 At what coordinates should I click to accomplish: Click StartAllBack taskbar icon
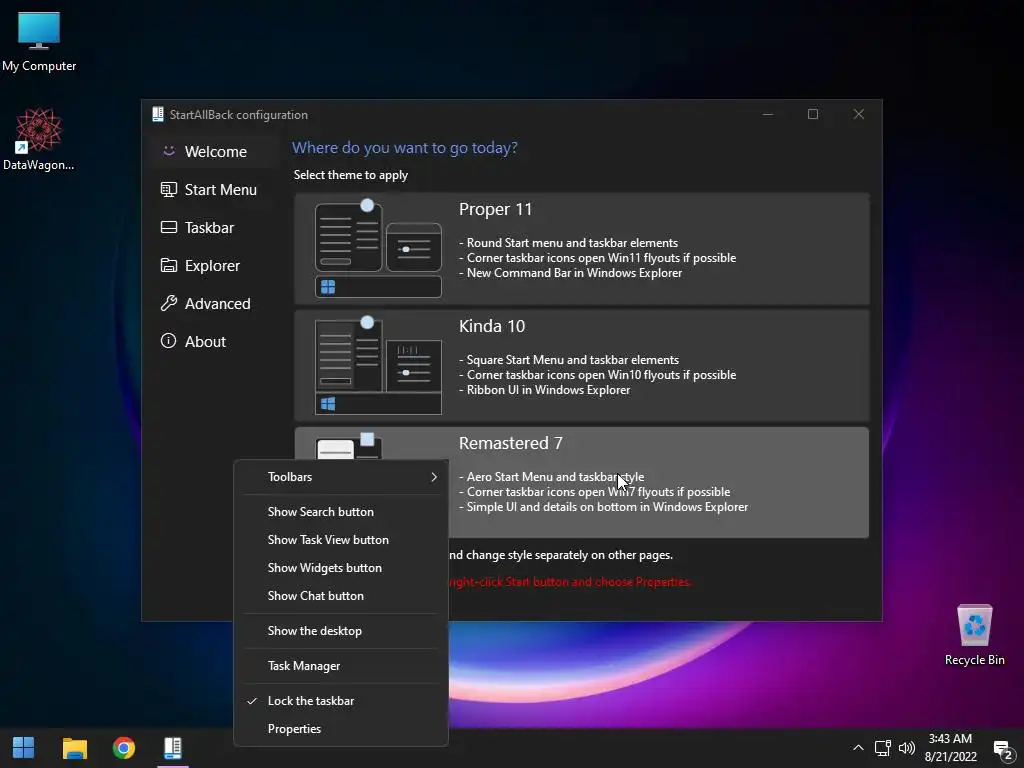[x=172, y=748]
